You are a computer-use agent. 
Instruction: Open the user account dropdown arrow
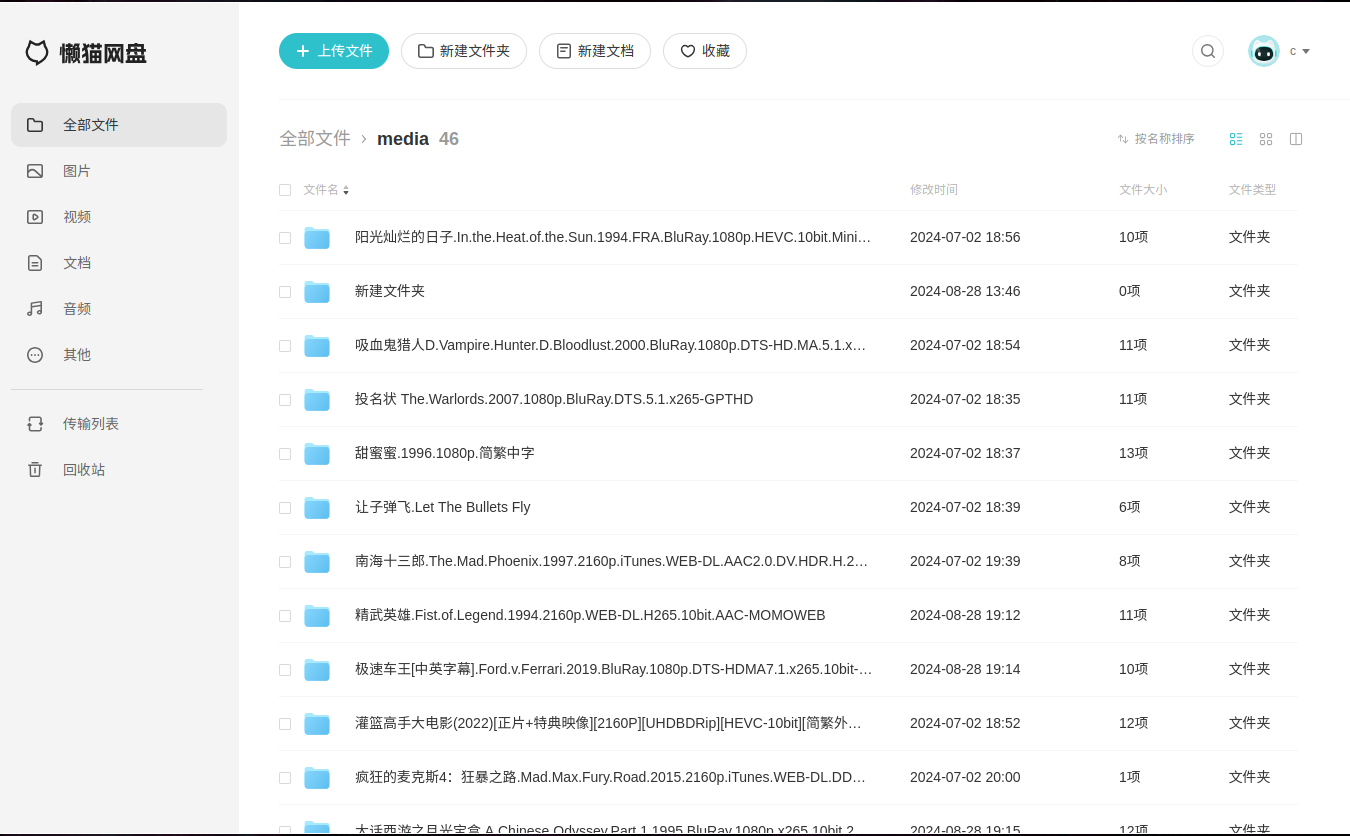(x=1306, y=52)
